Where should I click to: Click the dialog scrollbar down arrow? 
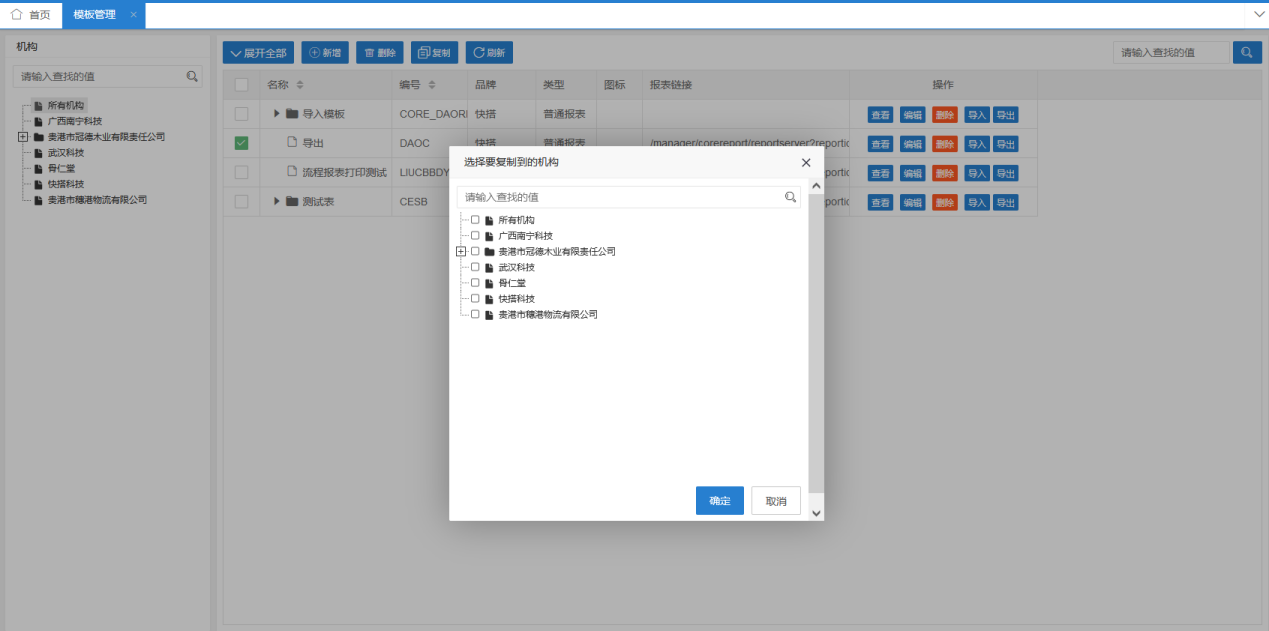point(816,512)
